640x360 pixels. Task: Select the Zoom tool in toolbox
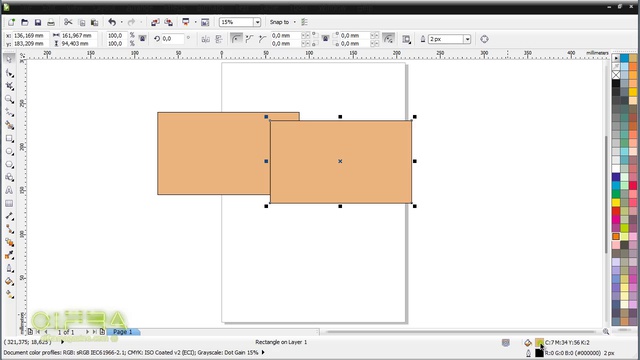[9, 99]
